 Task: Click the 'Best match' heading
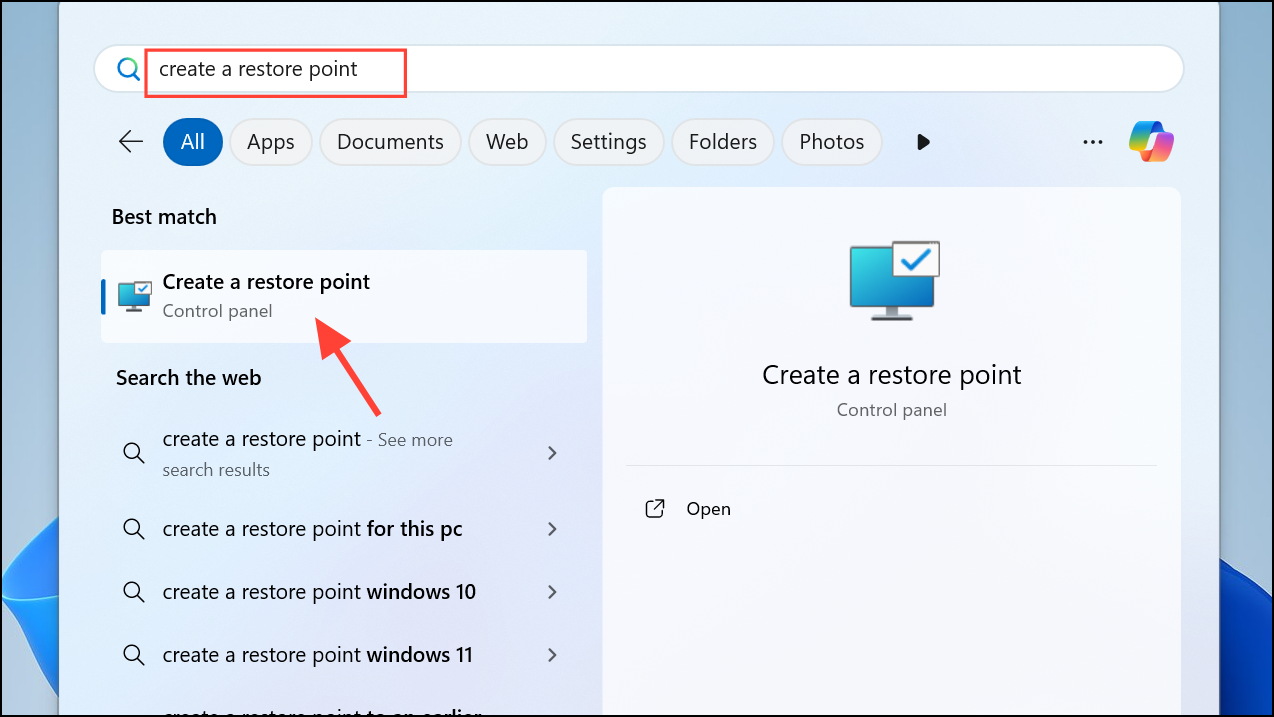click(164, 217)
